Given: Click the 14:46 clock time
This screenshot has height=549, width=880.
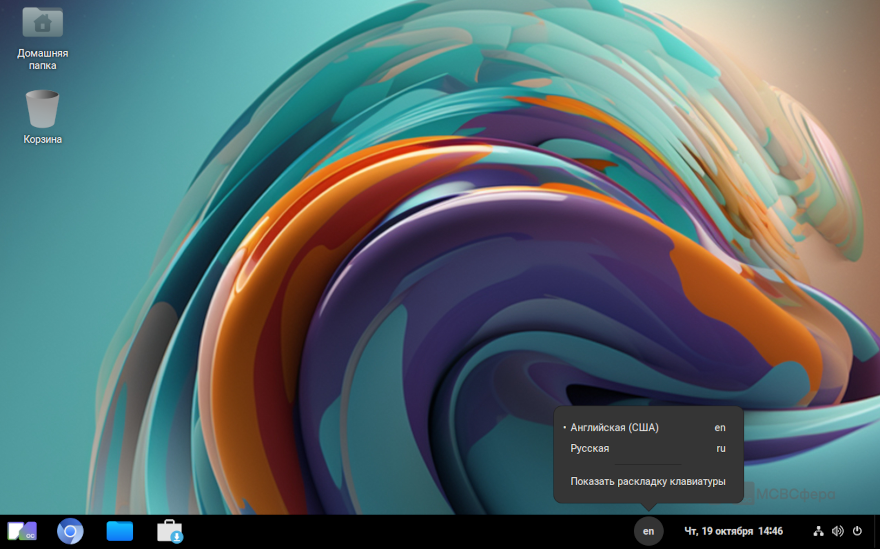Looking at the screenshot, I should [x=770, y=531].
